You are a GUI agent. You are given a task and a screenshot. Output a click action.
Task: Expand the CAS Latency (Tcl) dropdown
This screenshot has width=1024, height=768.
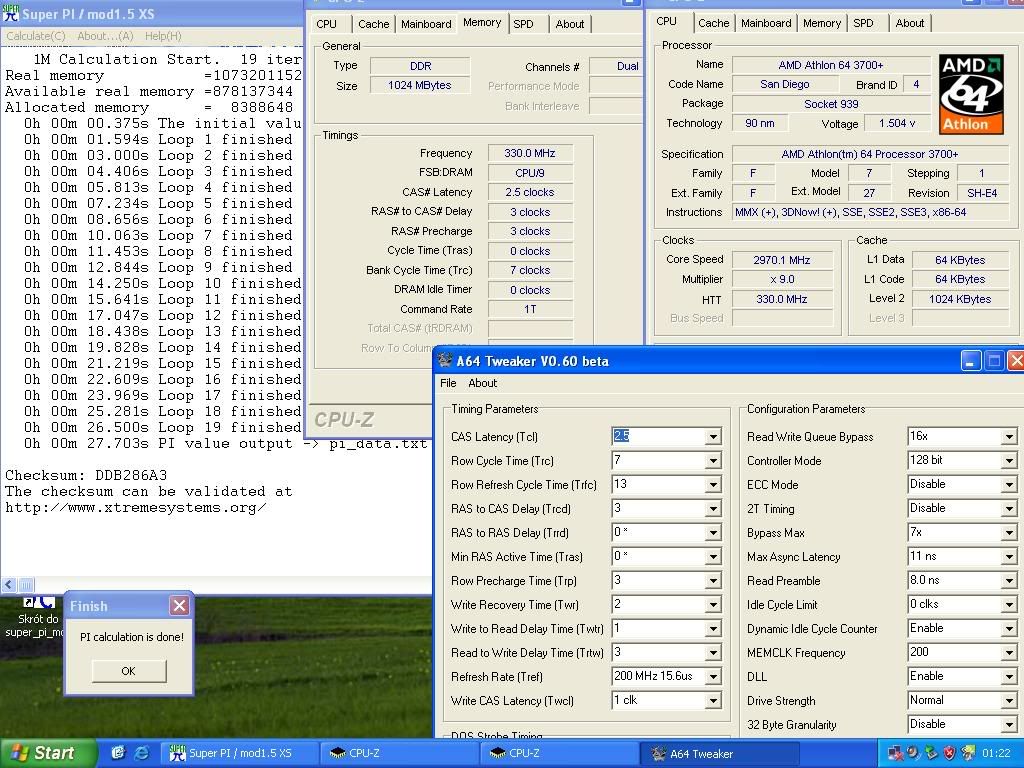713,436
